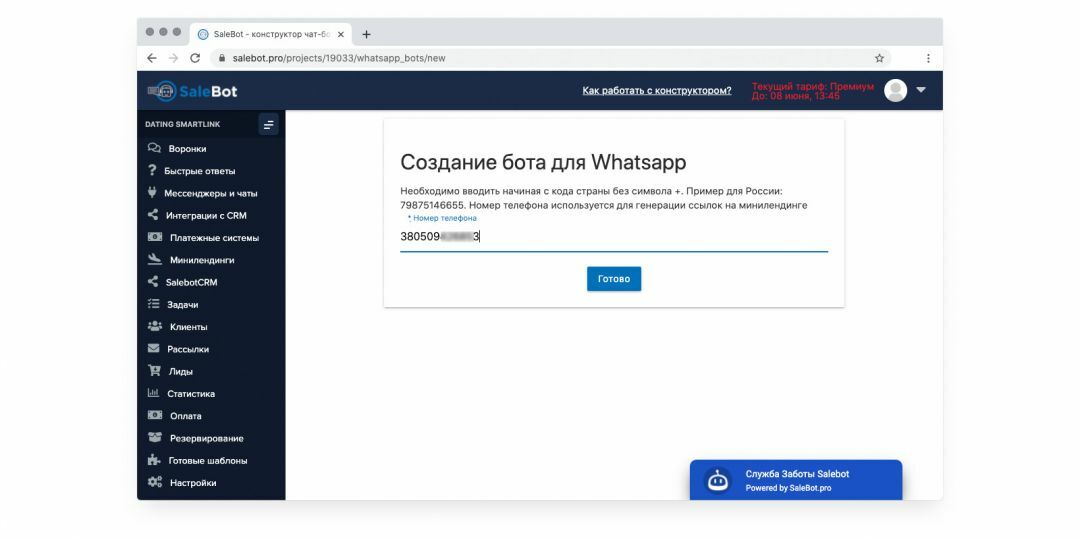Click the robot icon in support chat widget
This screenshot has width=1080, height=540.
[718, 480]
